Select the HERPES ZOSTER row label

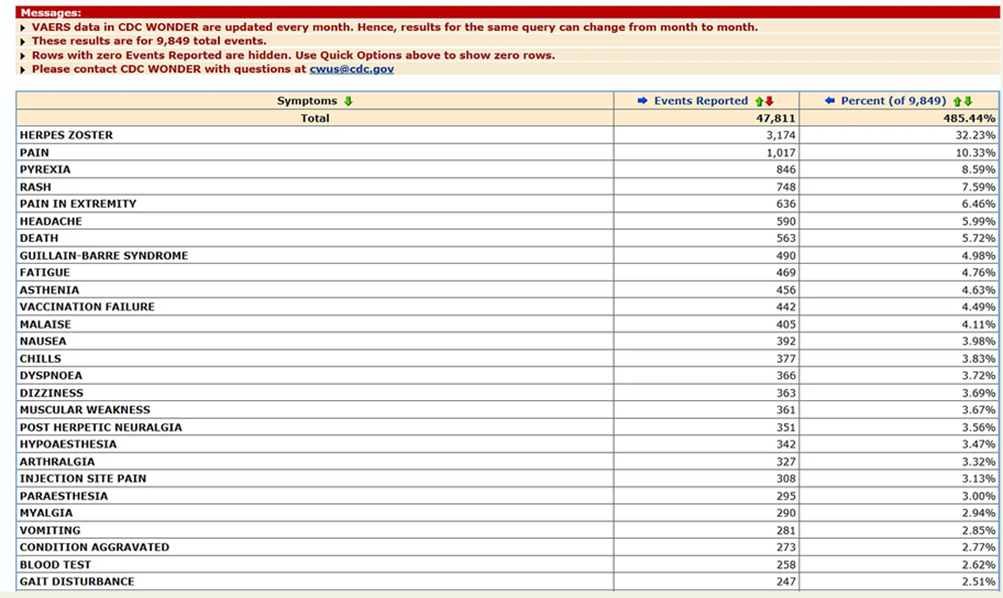pos(66,135)
